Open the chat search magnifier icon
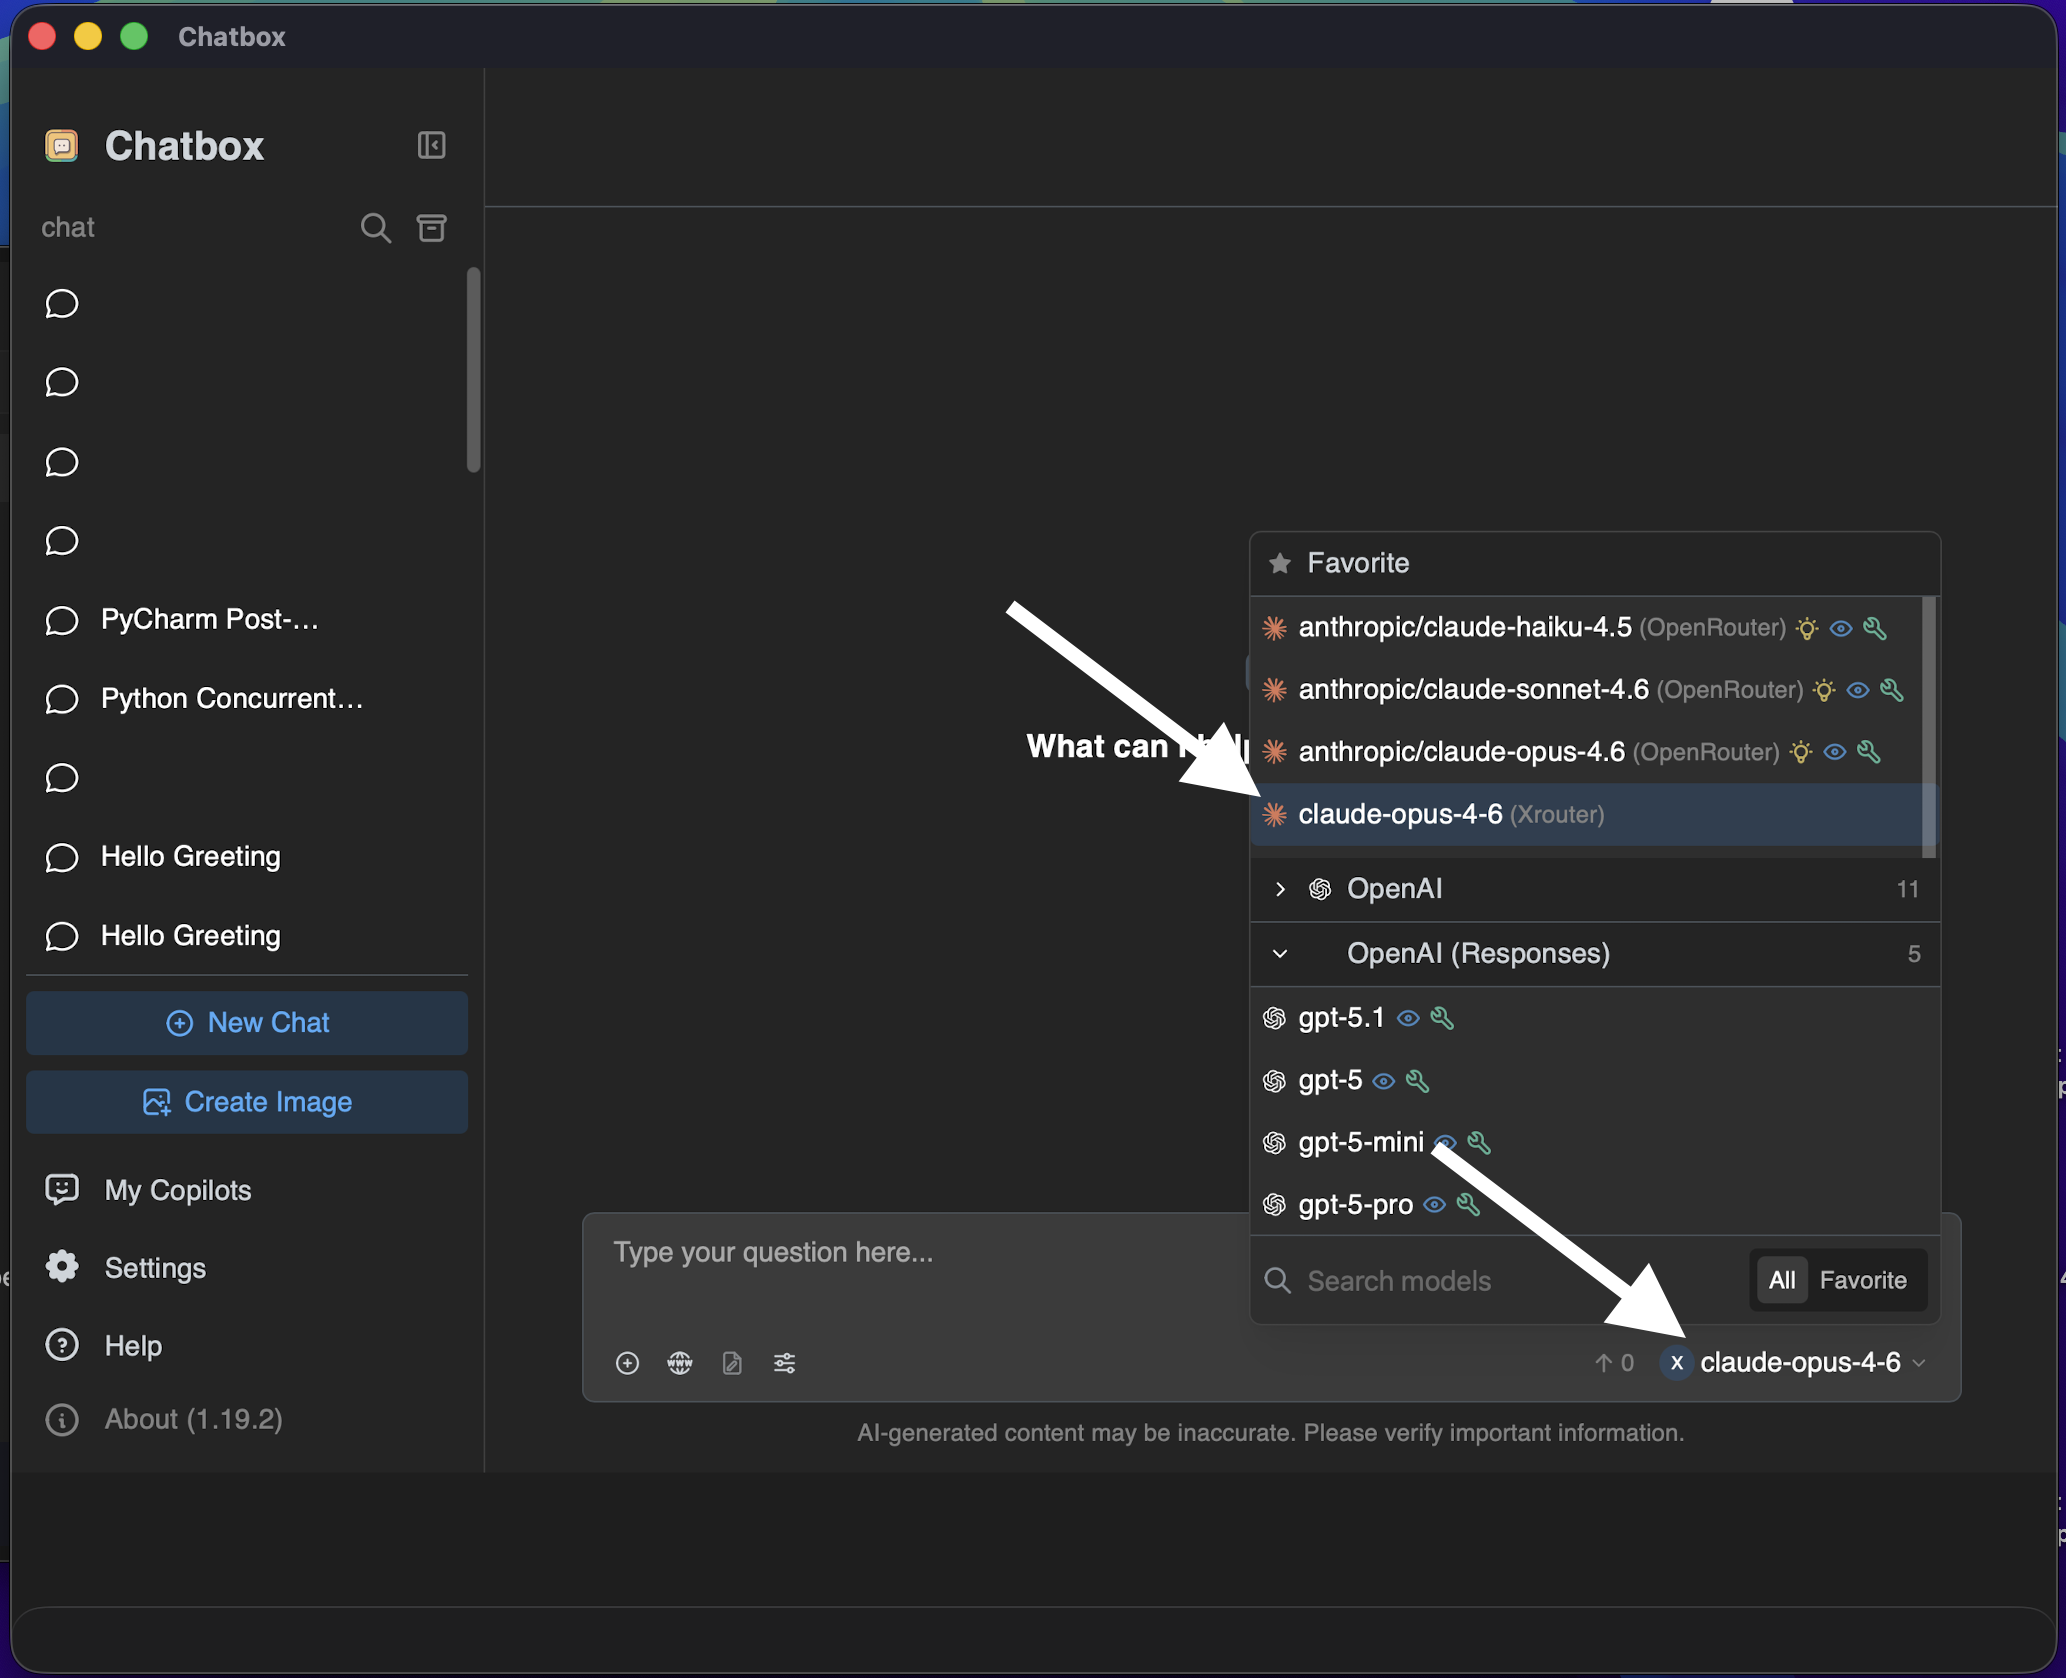This screenshot has height=1678, width=2066. [375, 228]
